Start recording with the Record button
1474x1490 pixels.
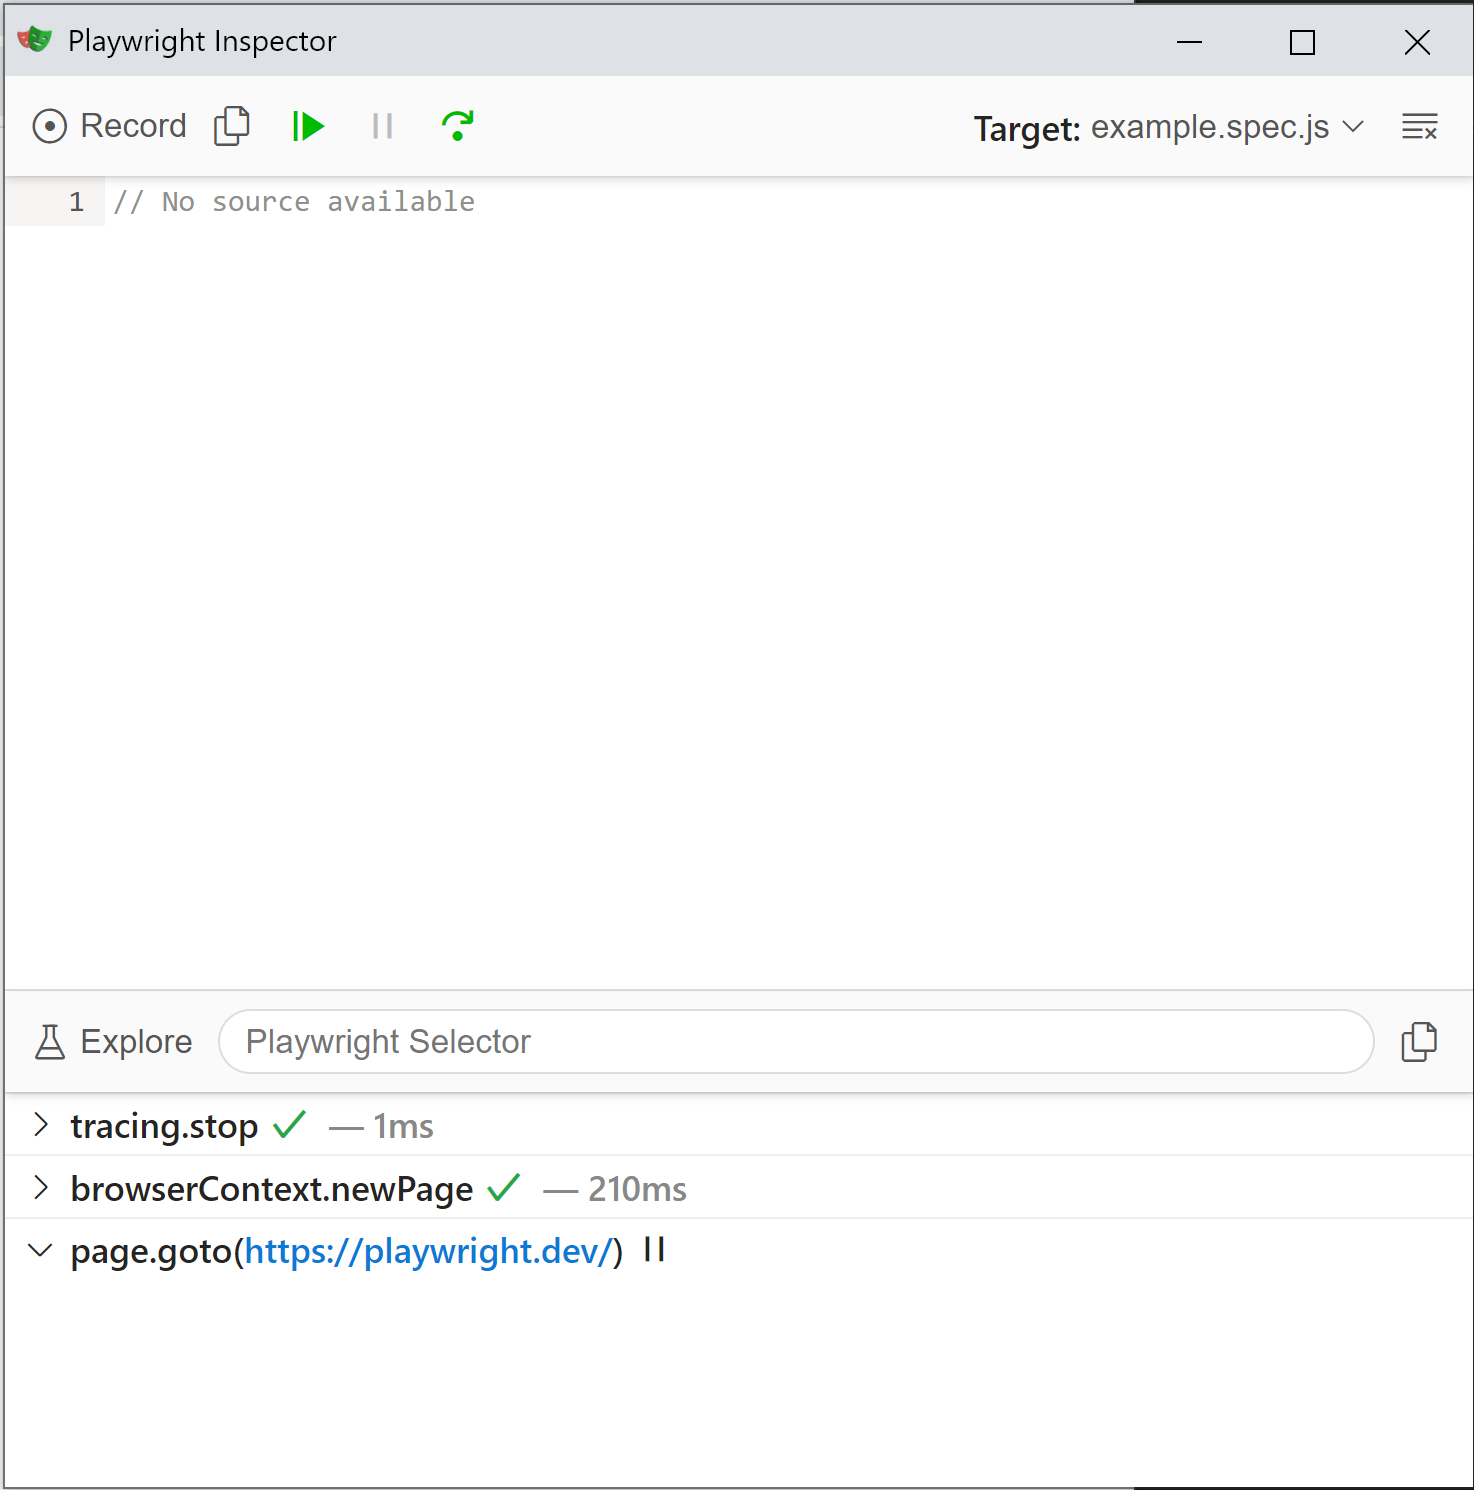[x=109, y=126]
